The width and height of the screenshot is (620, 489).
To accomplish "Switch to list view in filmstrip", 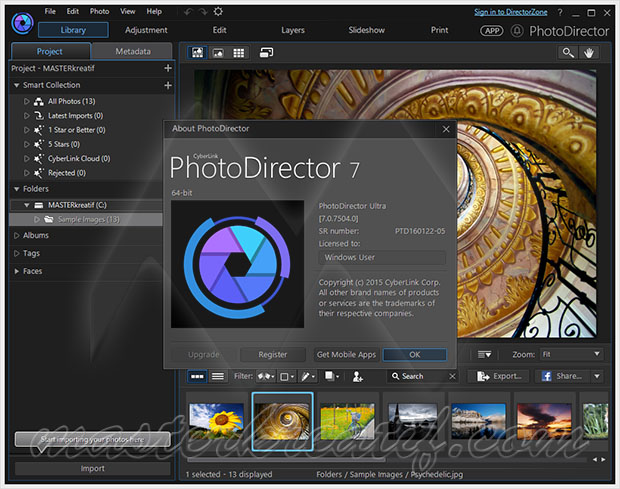I will (216, 376).
